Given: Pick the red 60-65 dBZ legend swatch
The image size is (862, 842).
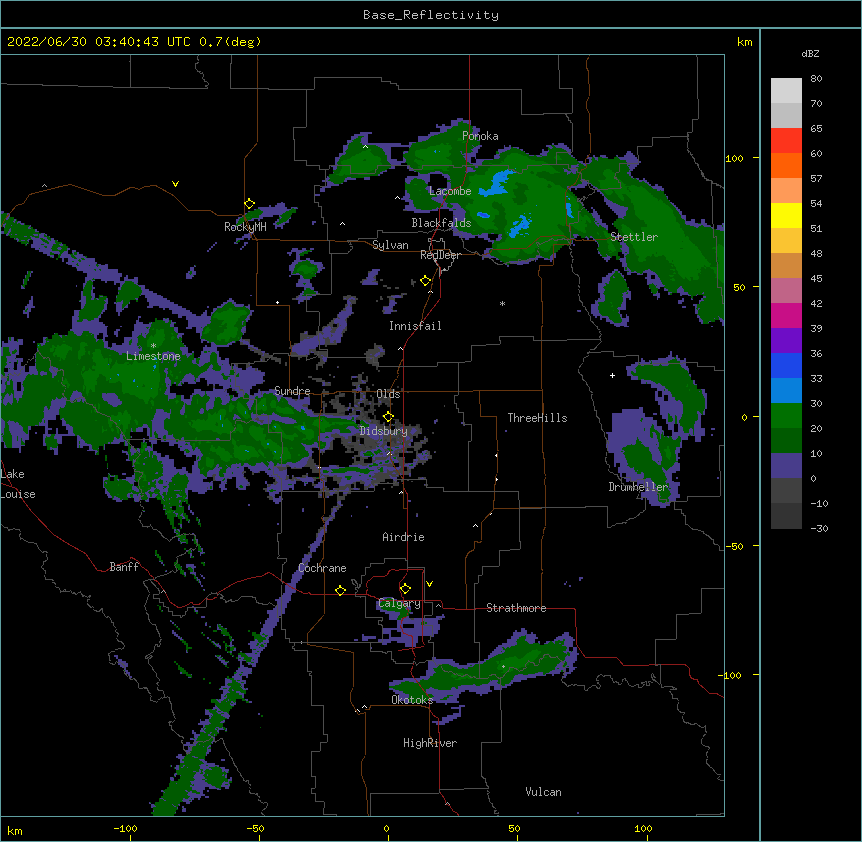Looking at the screenshot, I should tap(786, 140).
